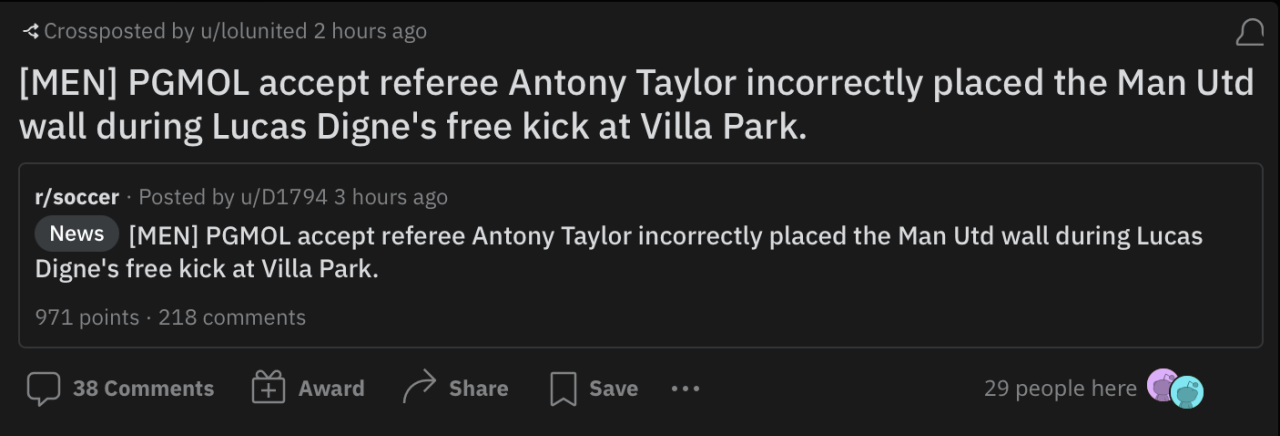Image resolution: width=1280 pixels, height=436 pixels.
Task: Save the post with the bookmark icon
Action: pyautogui.click(x=564, y=389)
